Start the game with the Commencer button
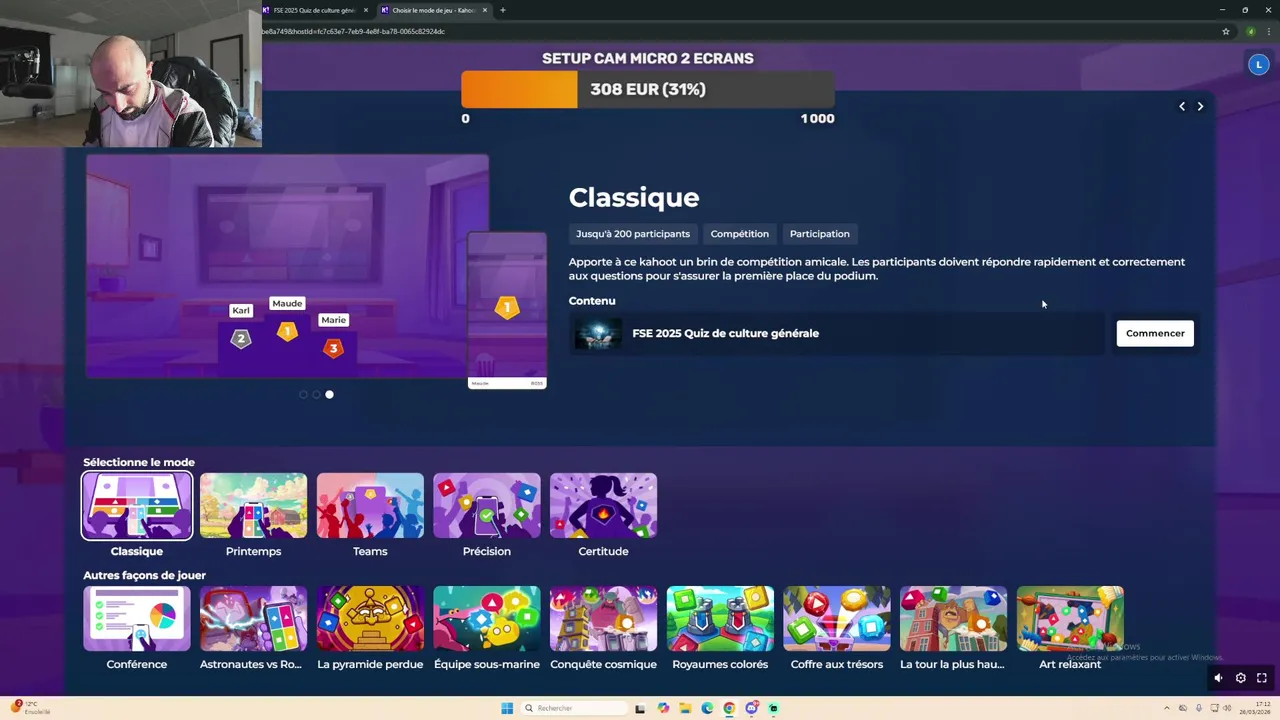Screen dimensions: 1280x720 [x=1155, y=333]
